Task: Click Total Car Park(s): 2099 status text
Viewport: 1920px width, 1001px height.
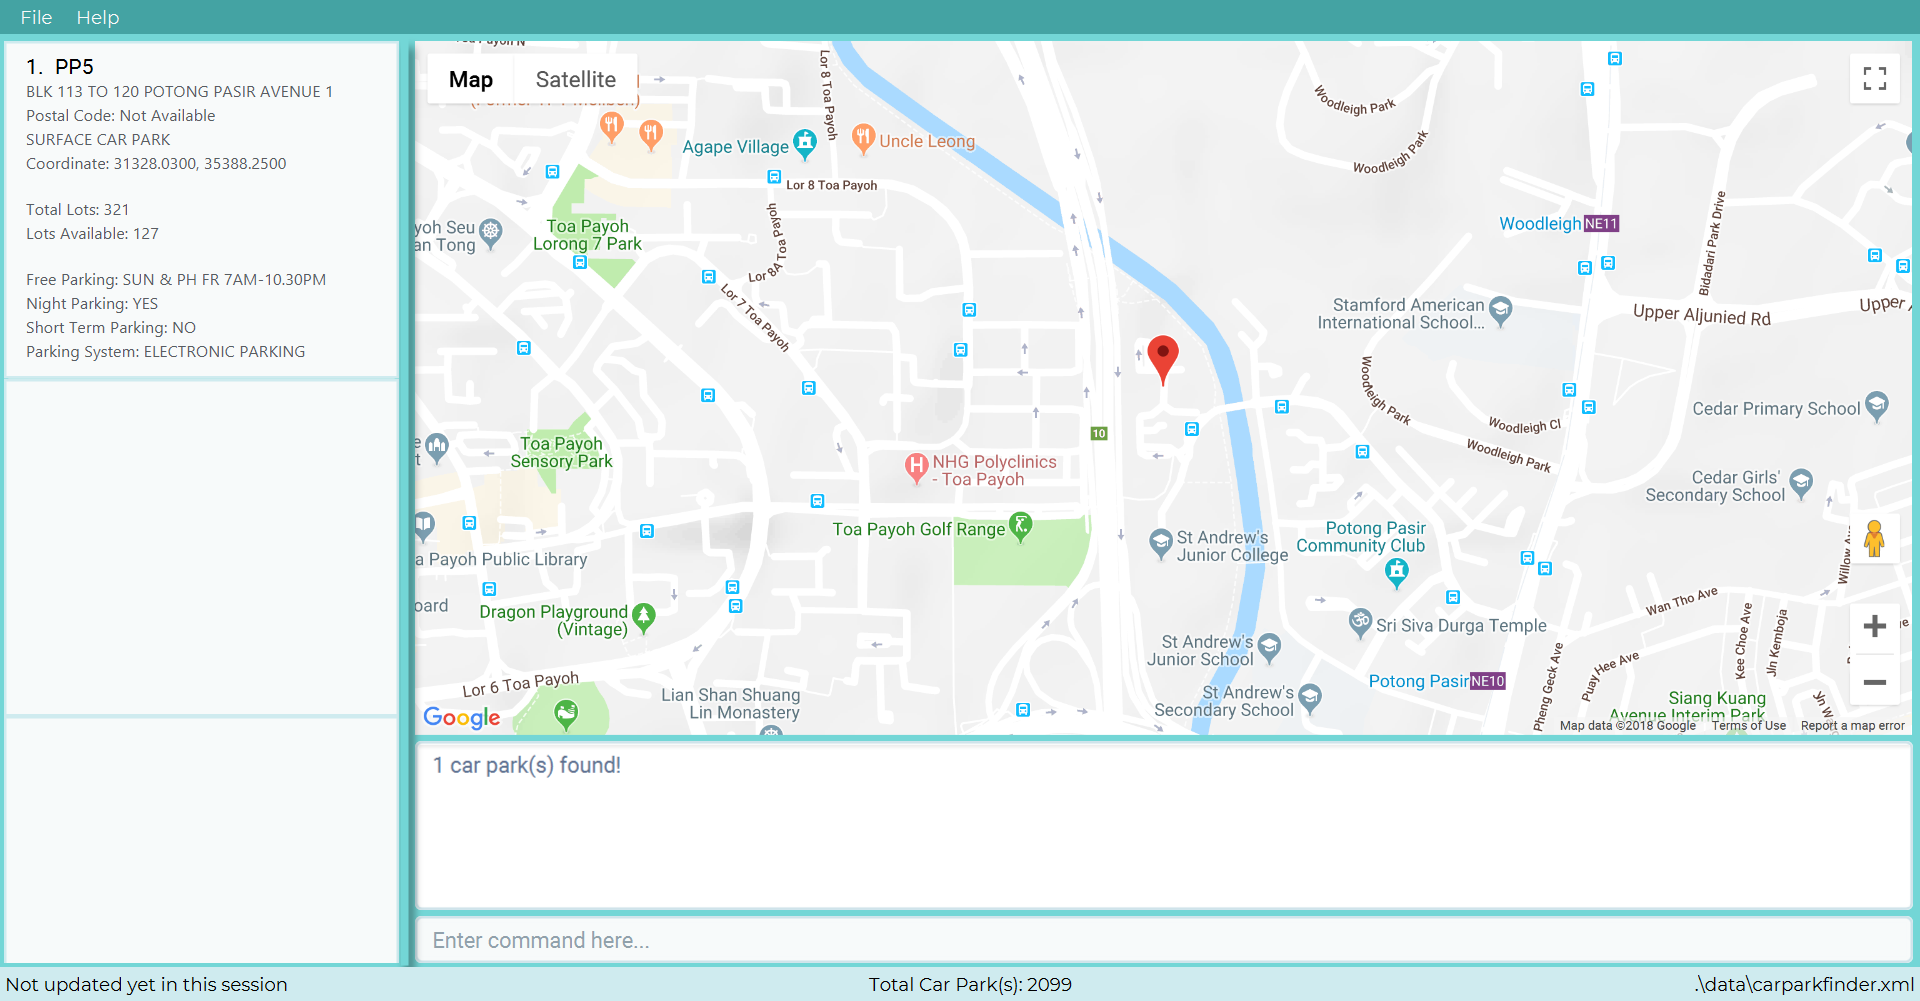Action: 970,984
